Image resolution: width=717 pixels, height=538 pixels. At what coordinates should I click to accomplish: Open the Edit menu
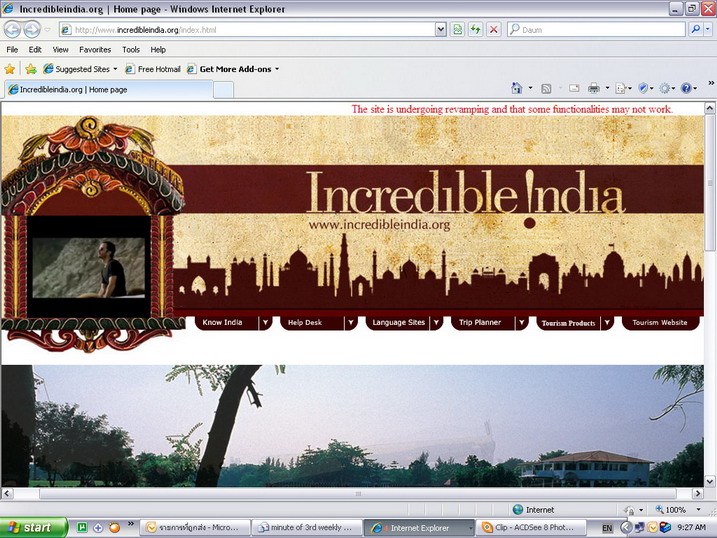(35, 49)
